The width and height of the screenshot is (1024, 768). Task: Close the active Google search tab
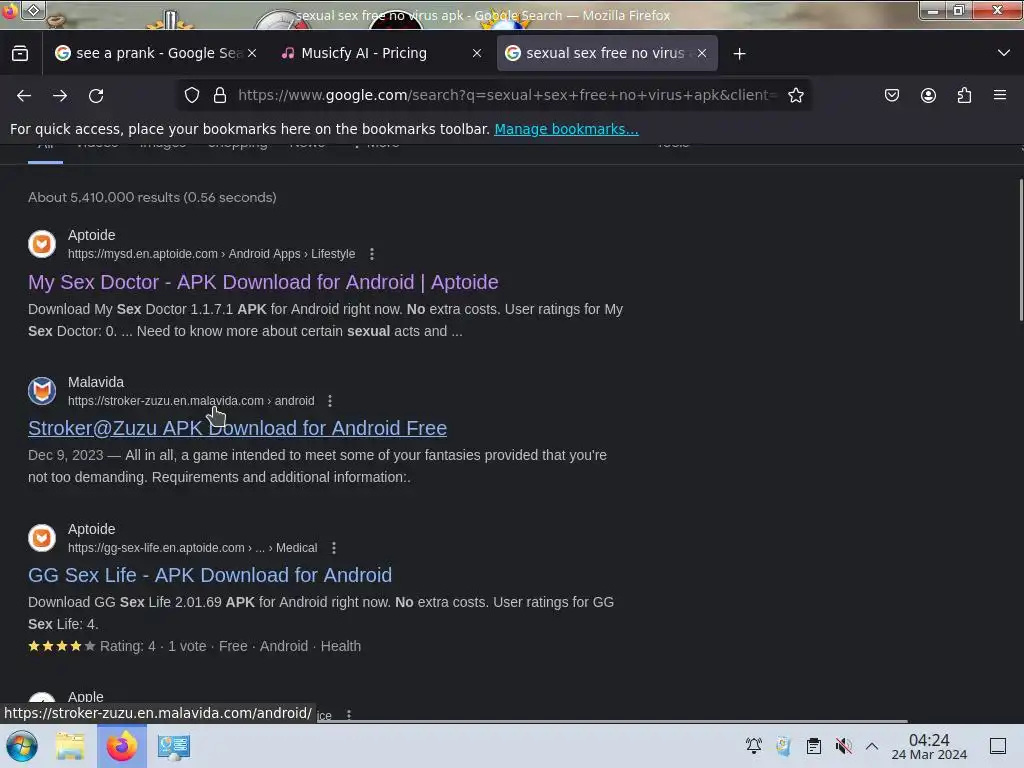[x=702, y=54]
